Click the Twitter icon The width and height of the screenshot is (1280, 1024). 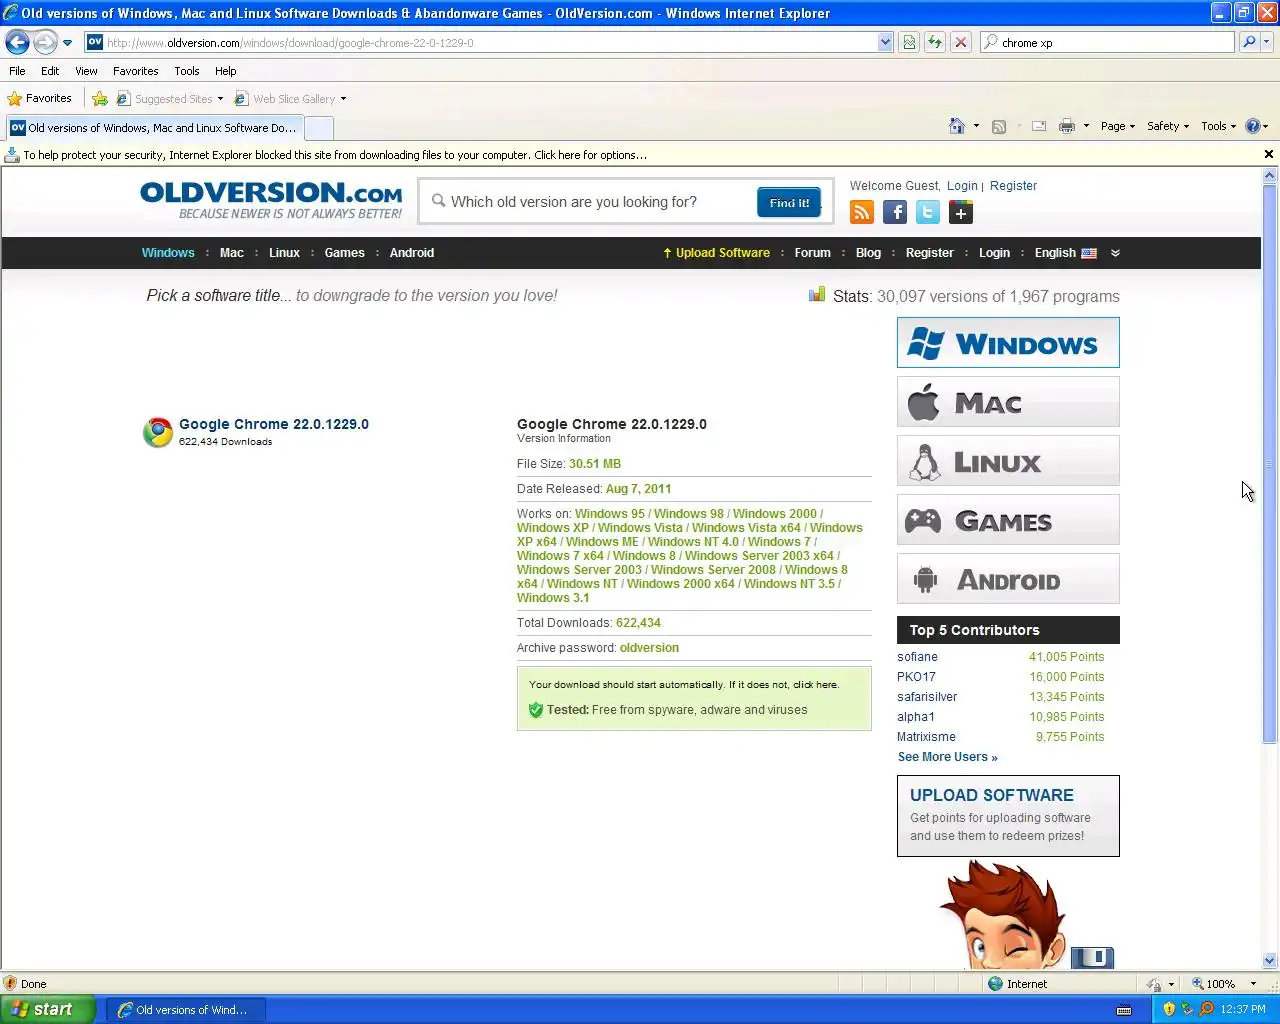pos(928,212)
